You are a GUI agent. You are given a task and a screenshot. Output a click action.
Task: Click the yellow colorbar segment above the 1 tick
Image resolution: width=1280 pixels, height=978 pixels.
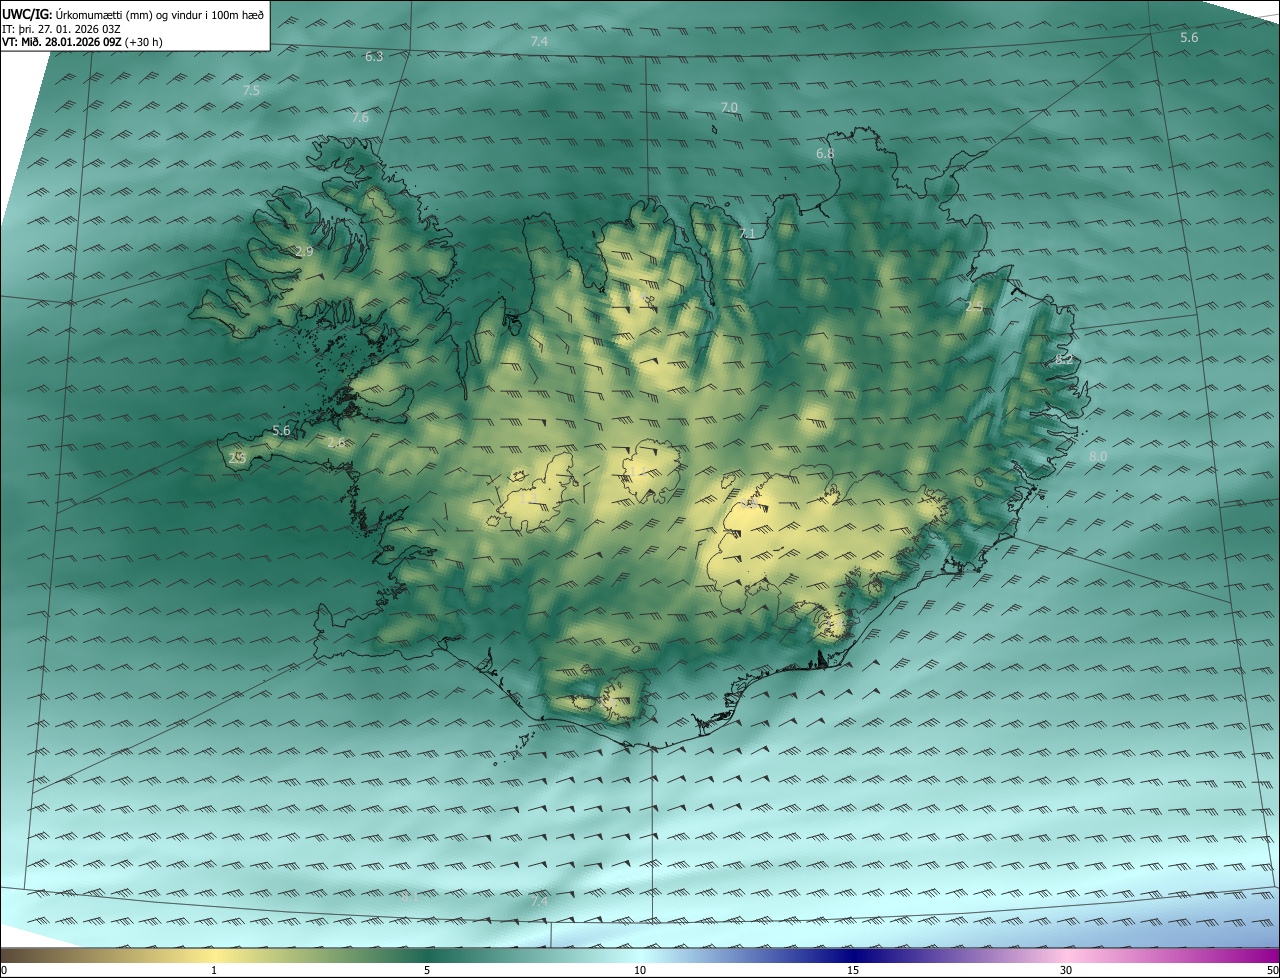[214, 955]
